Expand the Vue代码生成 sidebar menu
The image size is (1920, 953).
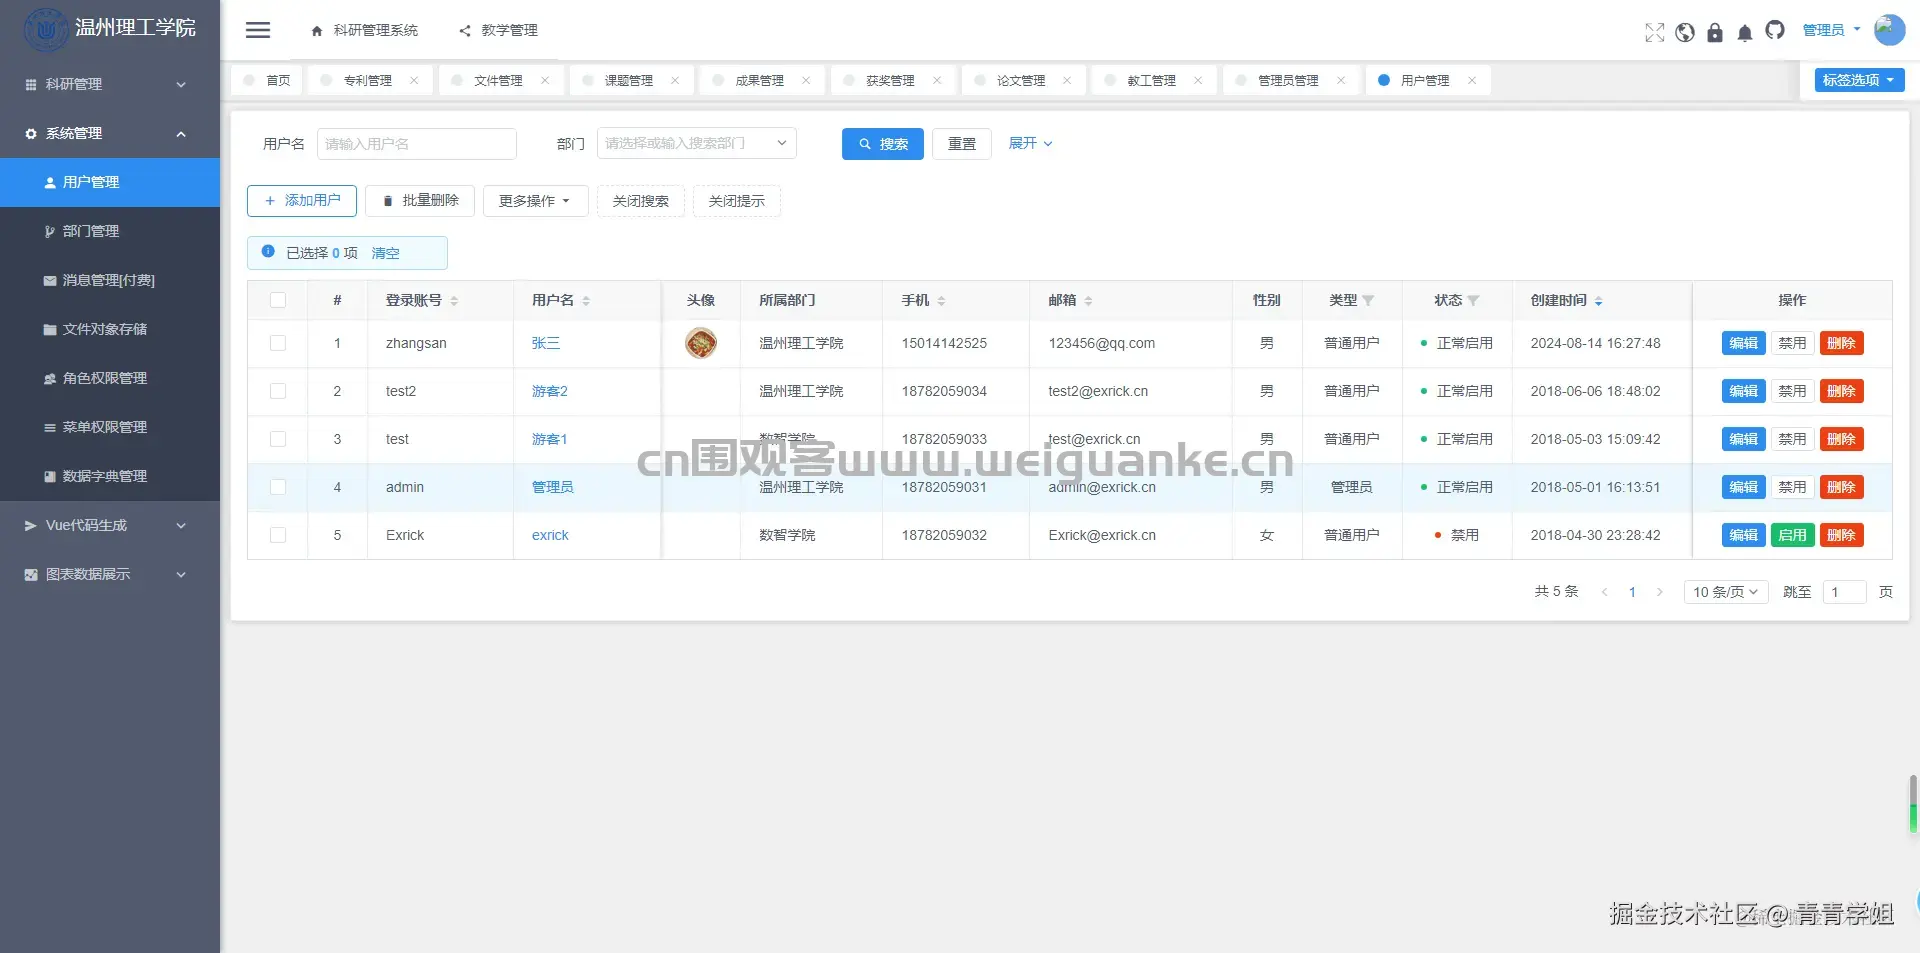point(110,525)
